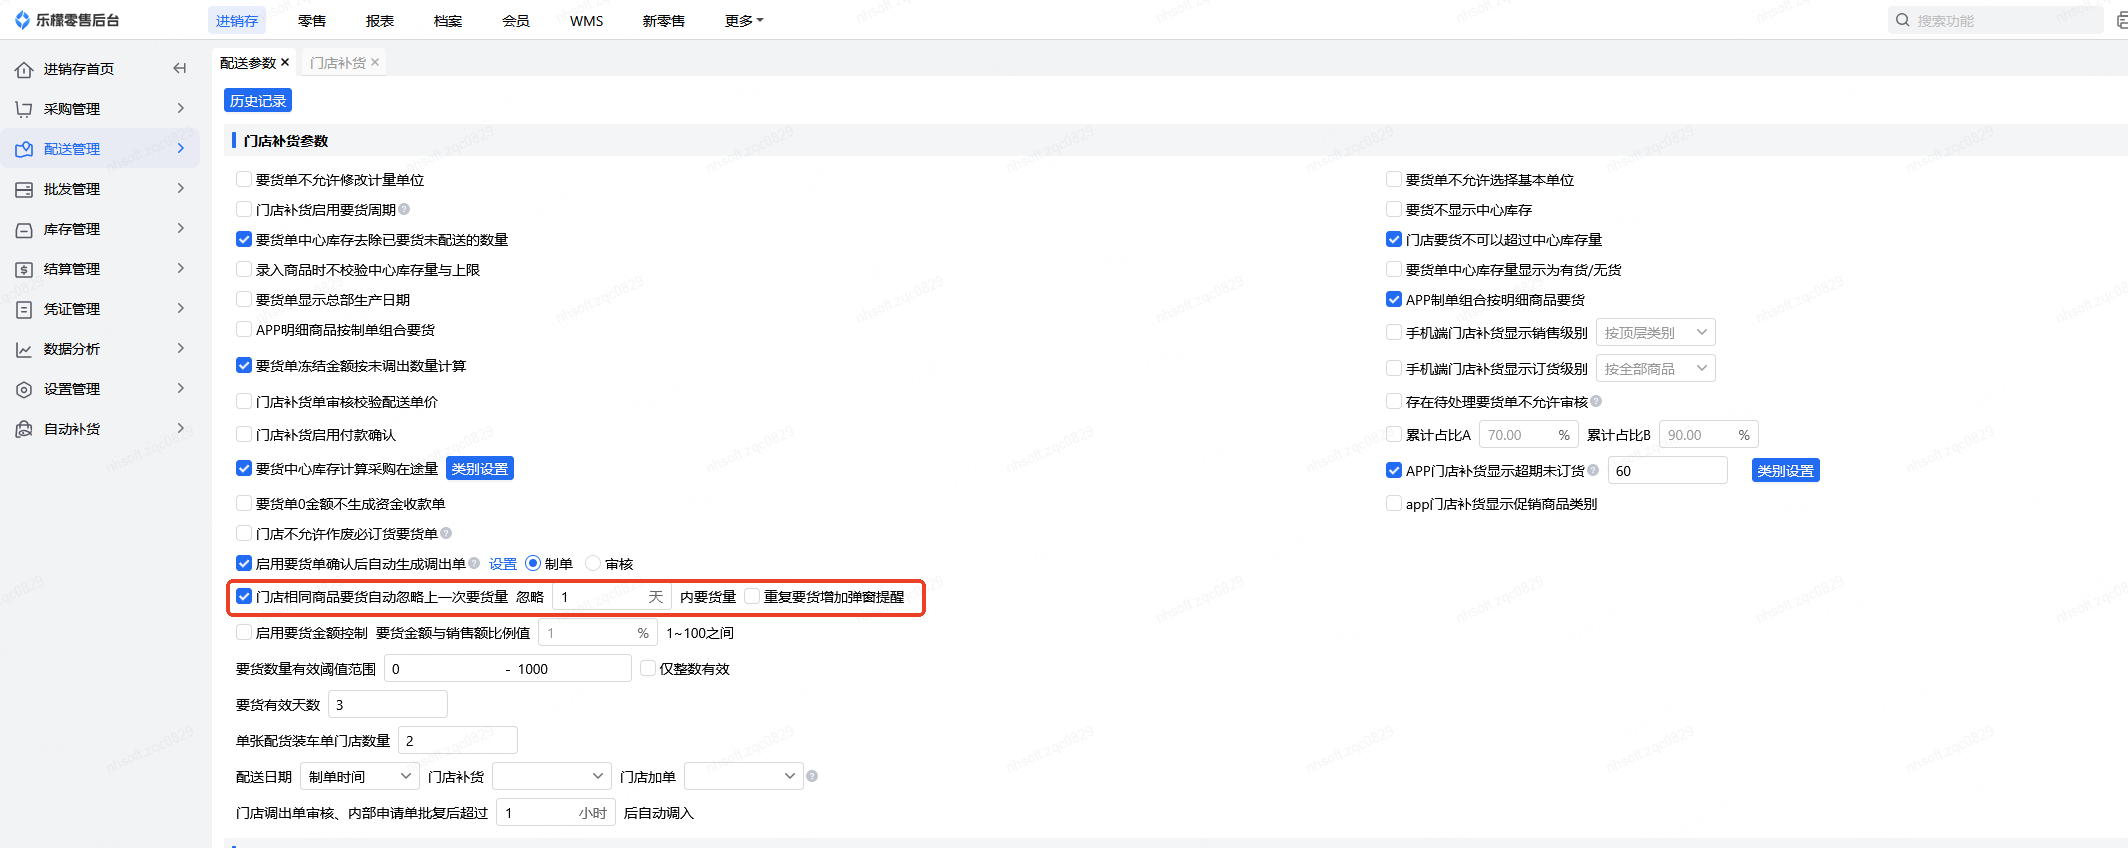Click the 自动补货 icon
The image size is (2128, 848).
[x=24, y=429]
